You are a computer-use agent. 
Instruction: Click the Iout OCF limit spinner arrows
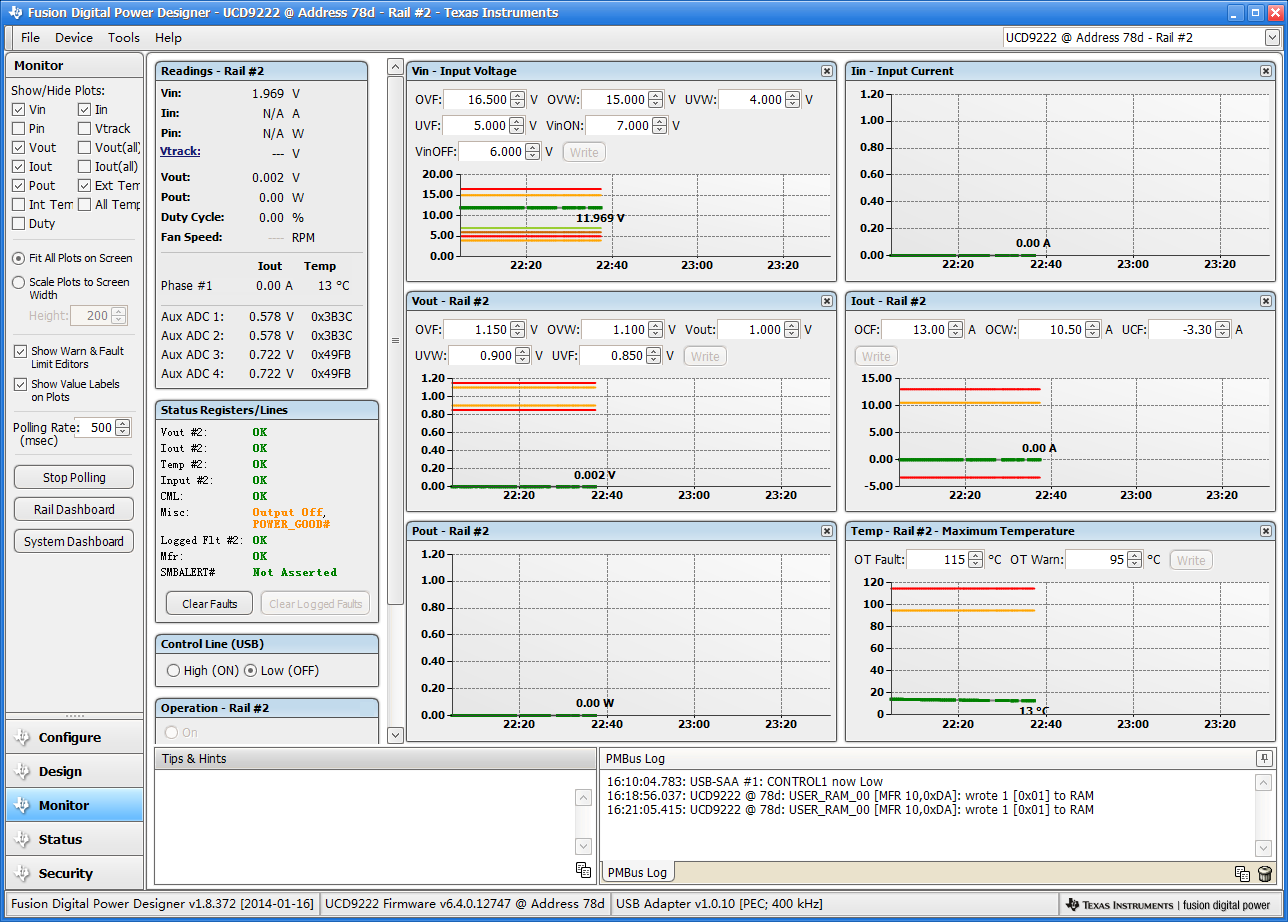[955, 330]
